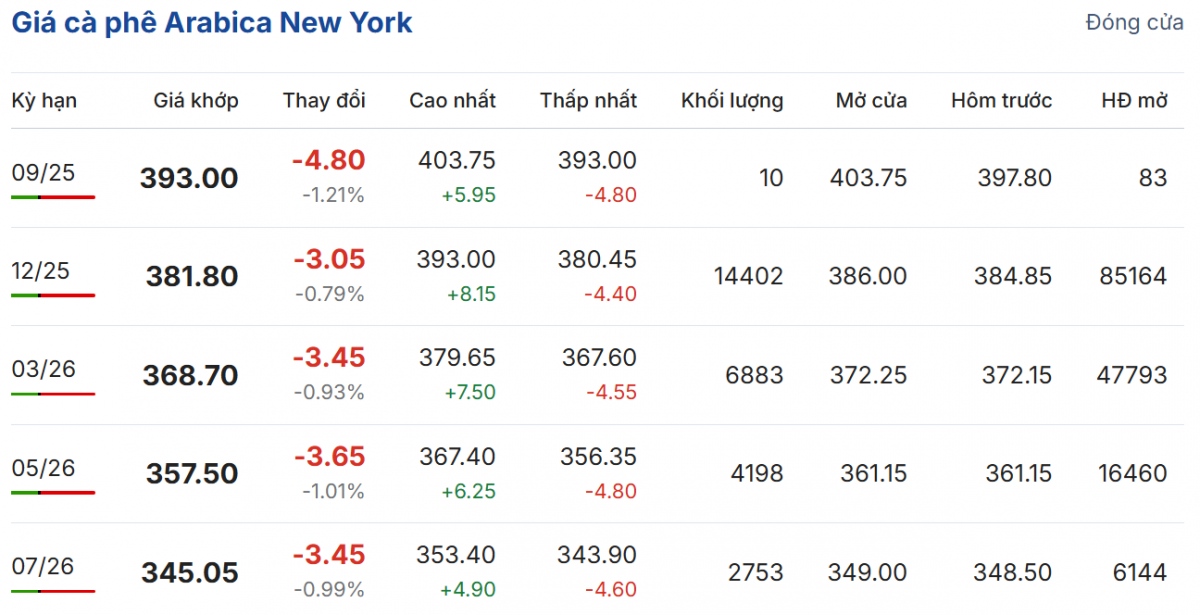Click the HĐ mở column header

[x=1134, y=100]
